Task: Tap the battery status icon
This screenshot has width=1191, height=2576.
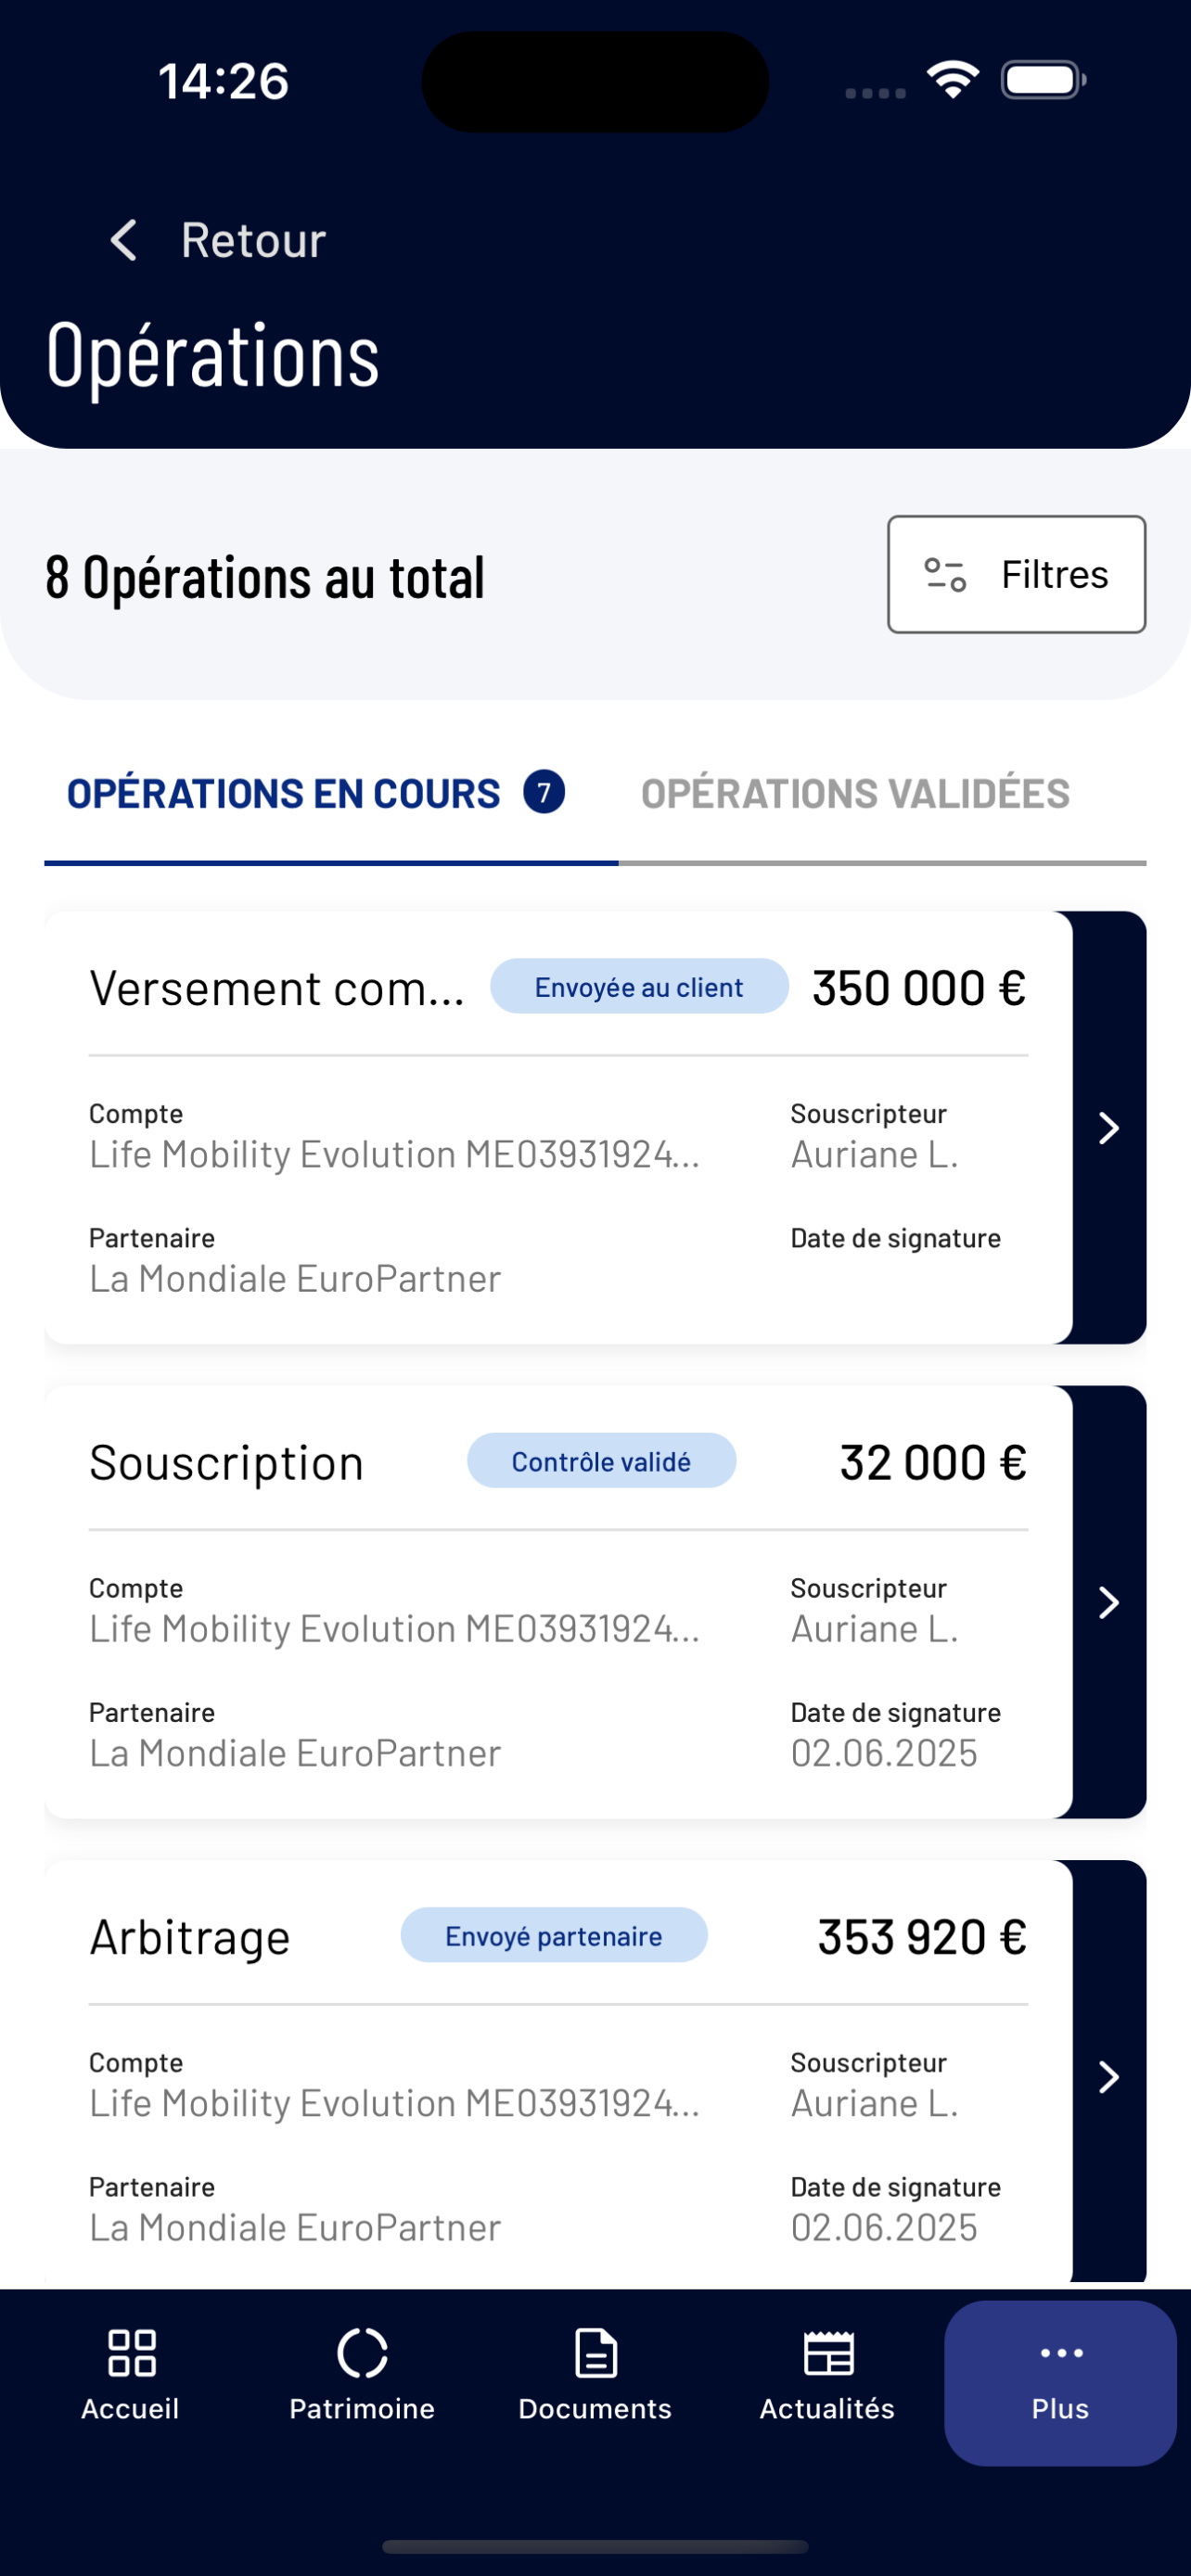Action: [1043, 80]
